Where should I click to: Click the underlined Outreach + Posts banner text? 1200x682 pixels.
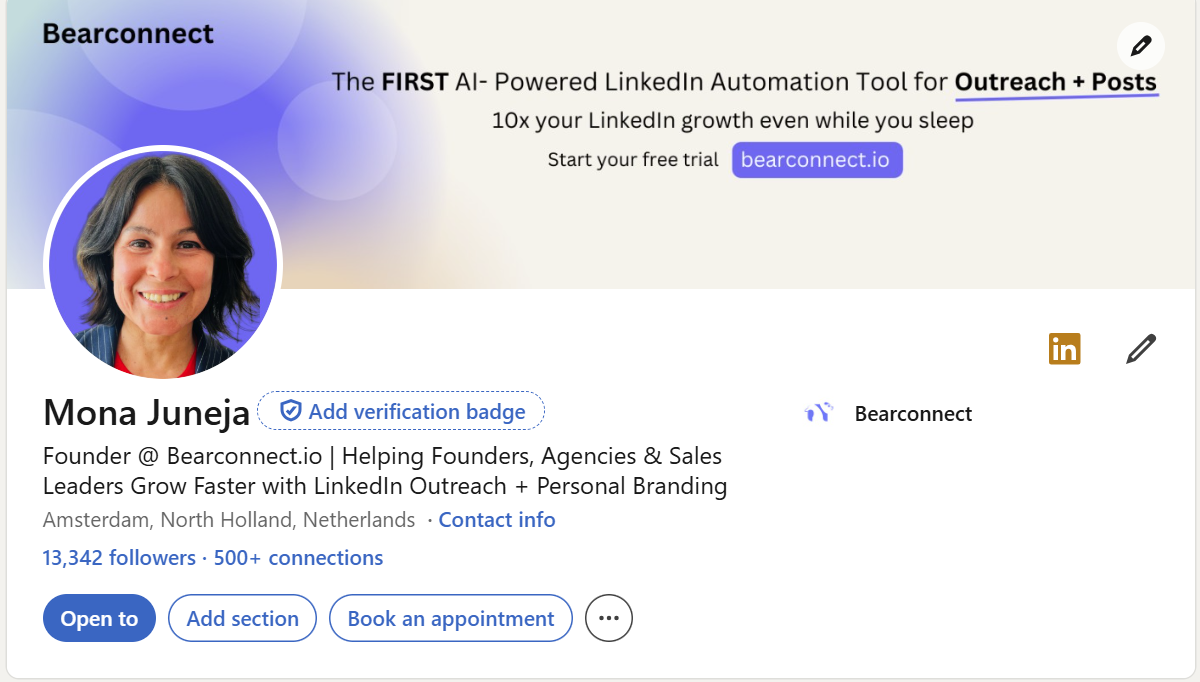click(1056, 82)
